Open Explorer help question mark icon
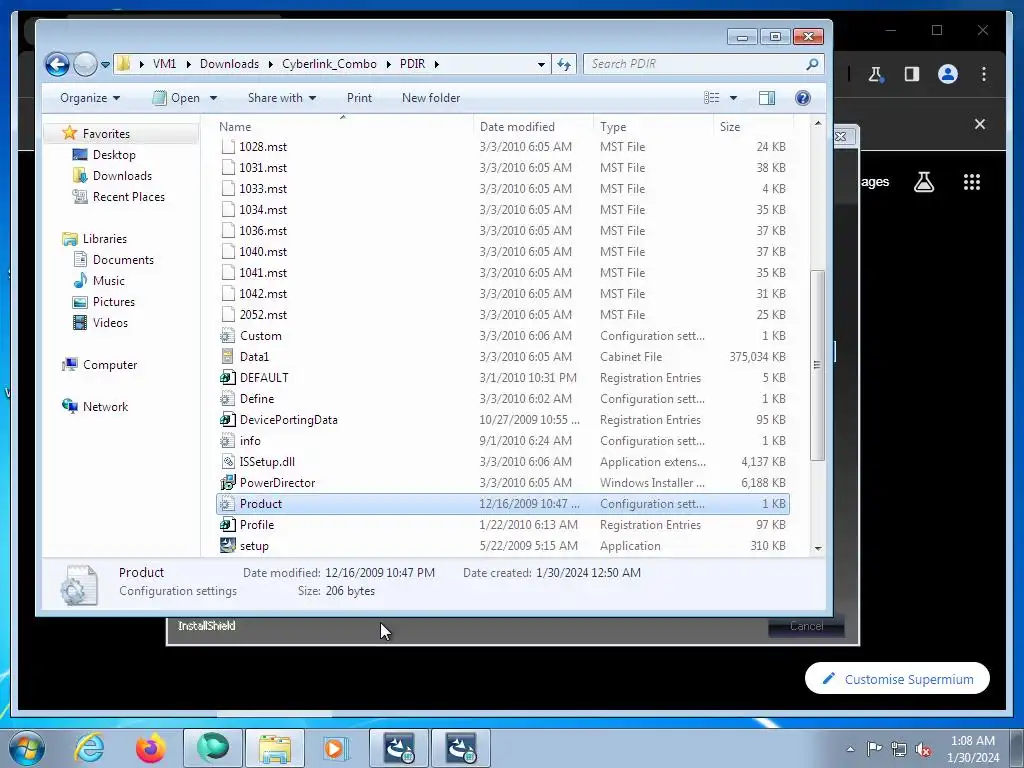The image size is (1024, 768). [x=803, y=98]
